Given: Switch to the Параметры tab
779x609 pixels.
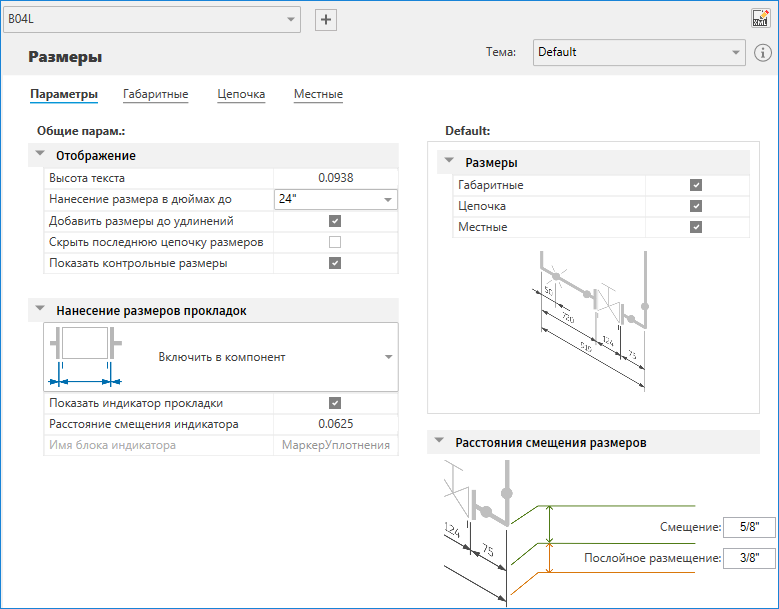Looking at the screenshot, I should coord(64,94).
